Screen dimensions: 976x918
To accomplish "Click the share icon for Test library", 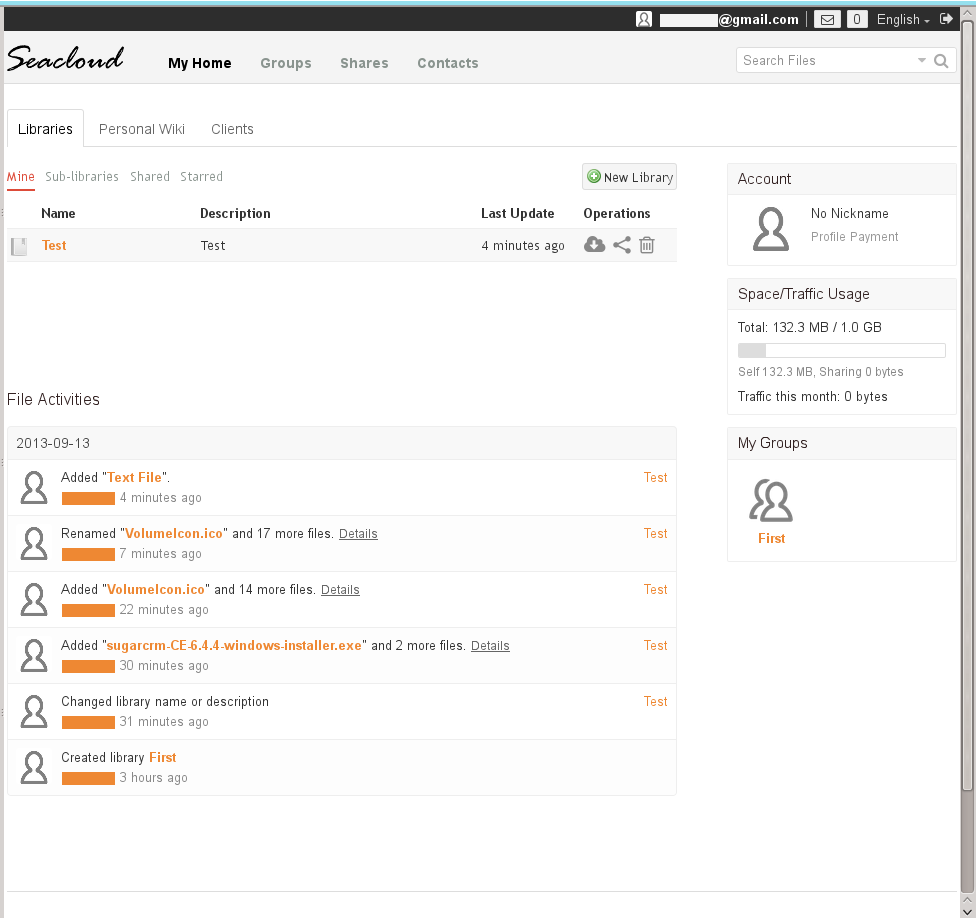I will [x=622, y=245].
